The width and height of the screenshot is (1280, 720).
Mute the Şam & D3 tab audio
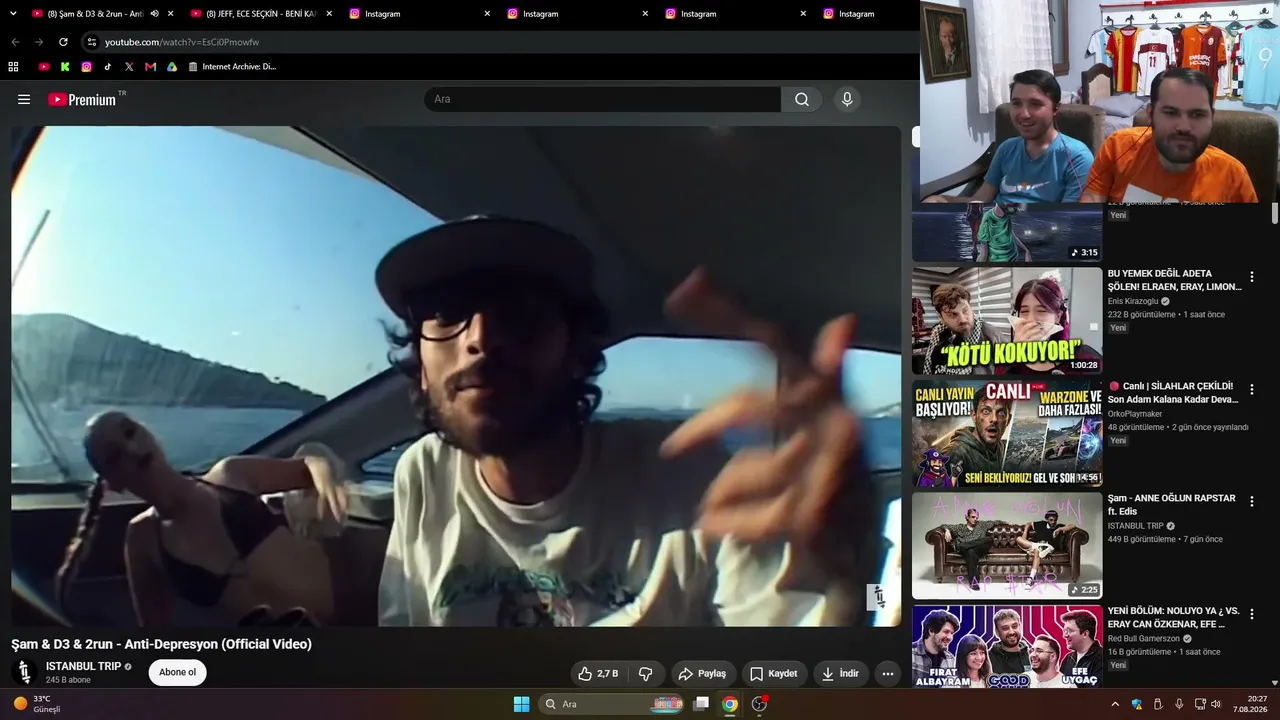[x=154, y=14]
